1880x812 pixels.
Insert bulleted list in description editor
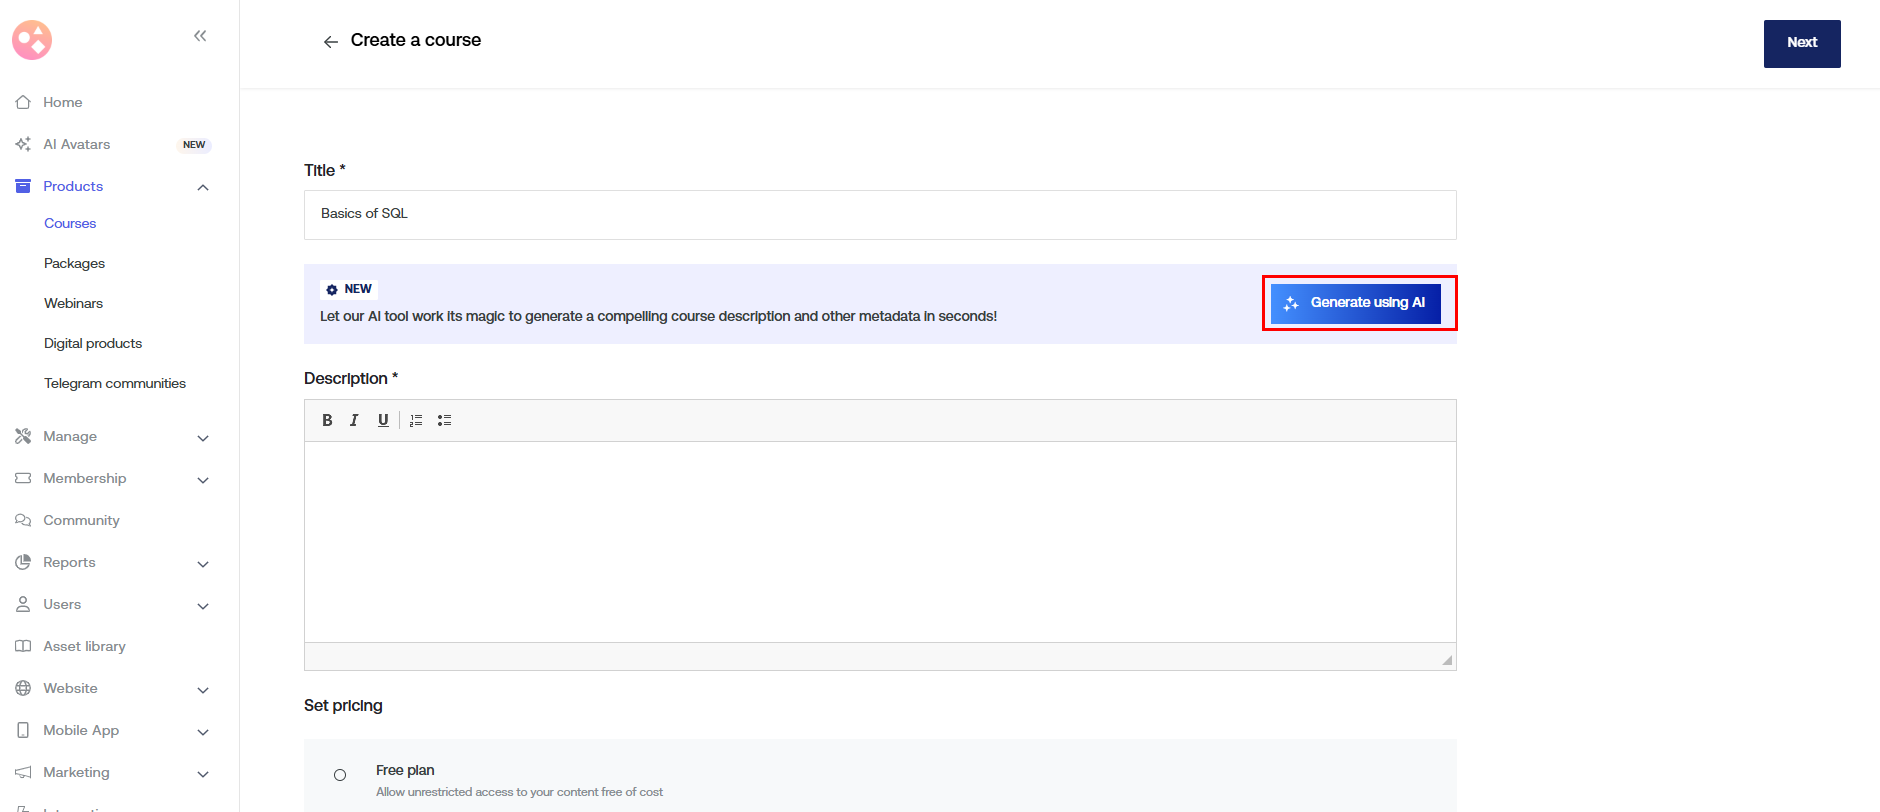pos(445,421)
